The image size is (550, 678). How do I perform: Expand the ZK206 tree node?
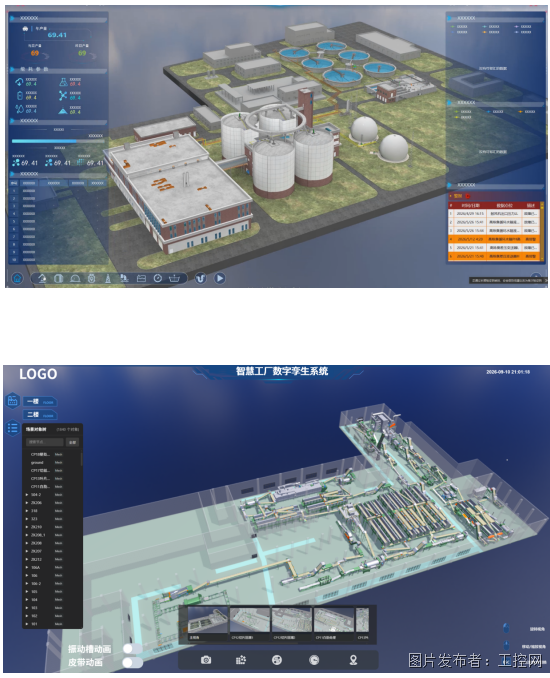tap(27, 503)
